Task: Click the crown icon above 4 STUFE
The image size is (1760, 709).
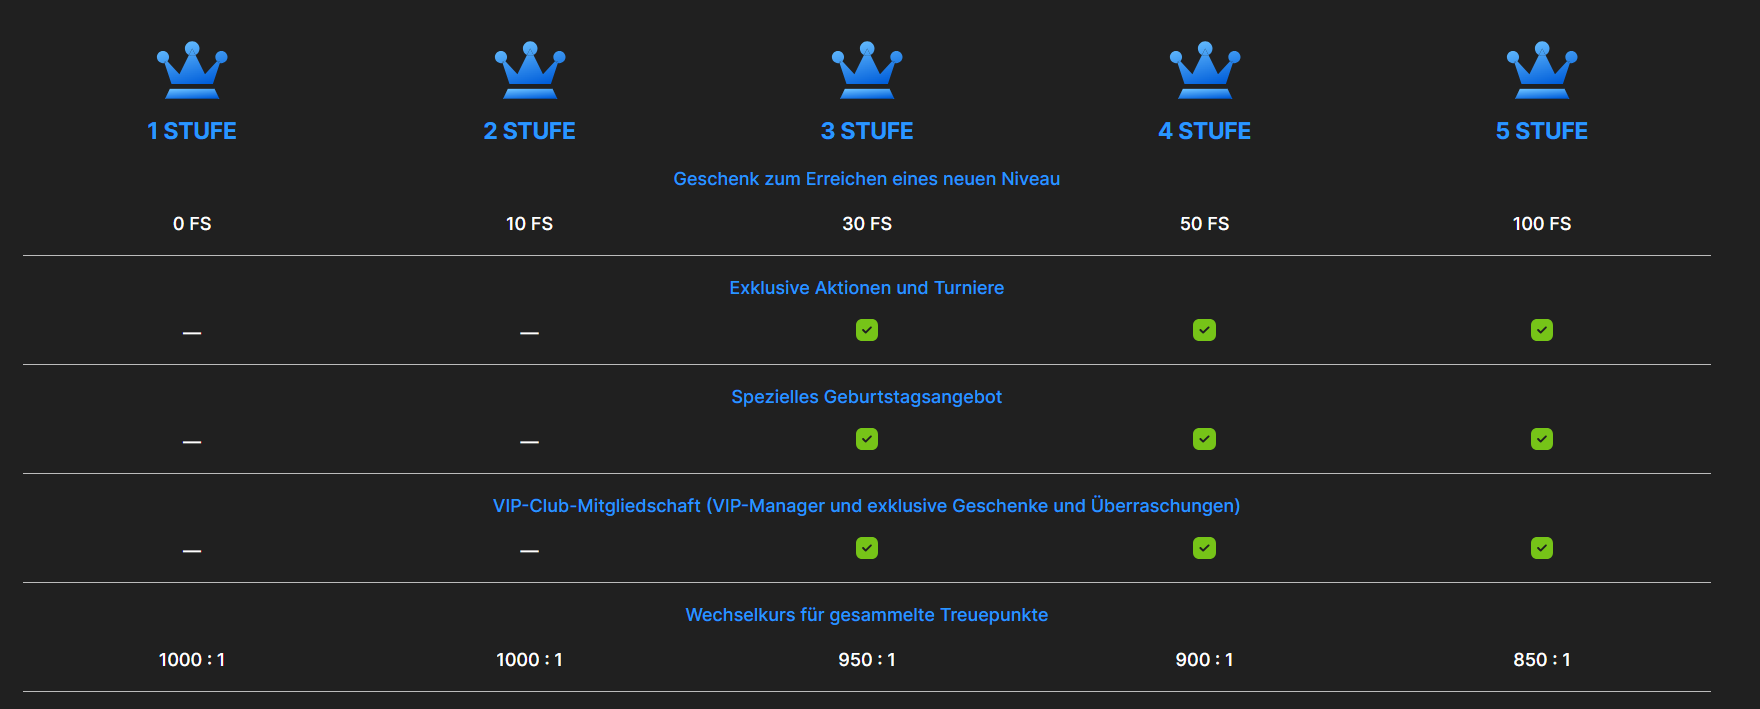Action: [x=1205, y=71]
